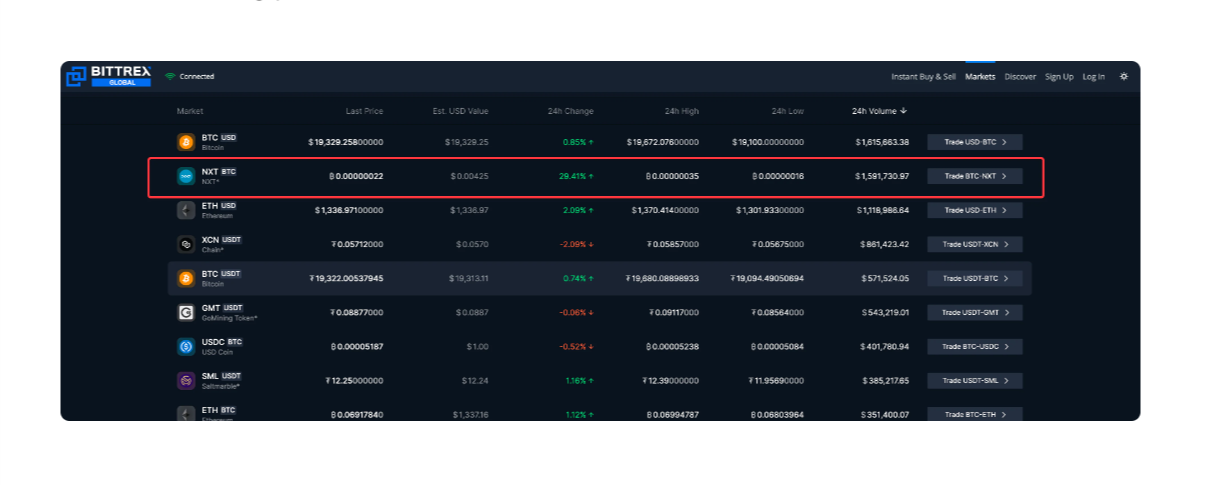Select the USDC BTC market name
1213x485 pixels.
coord(222,342)
